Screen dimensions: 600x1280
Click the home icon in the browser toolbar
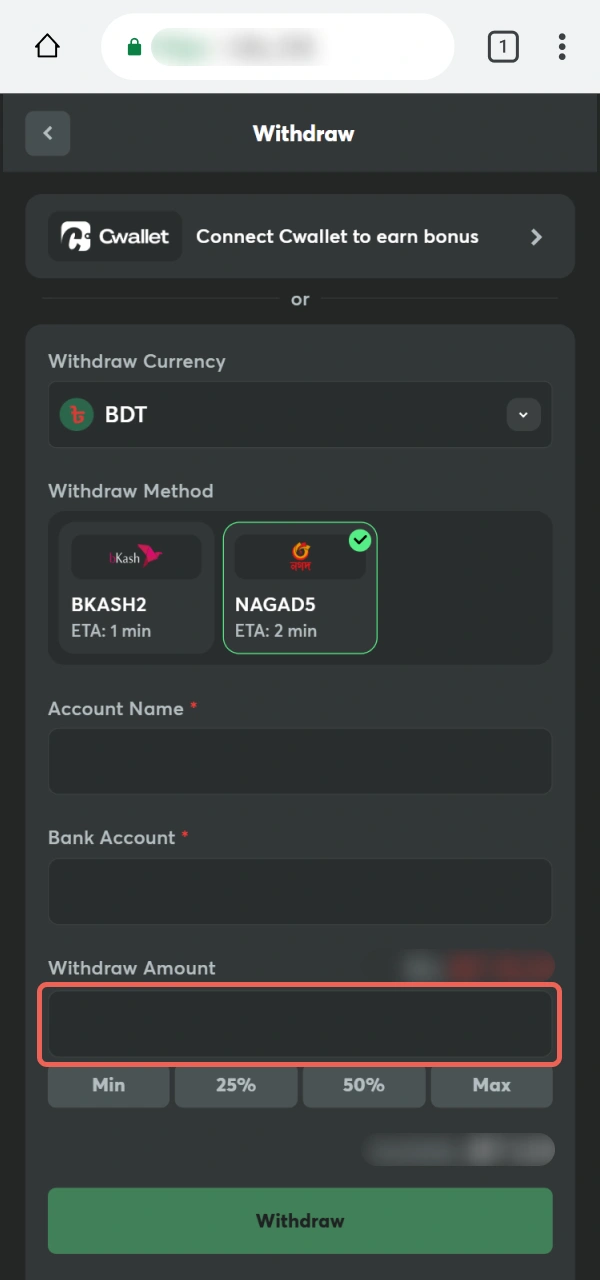pyautogui.click(x=46, y=46)
